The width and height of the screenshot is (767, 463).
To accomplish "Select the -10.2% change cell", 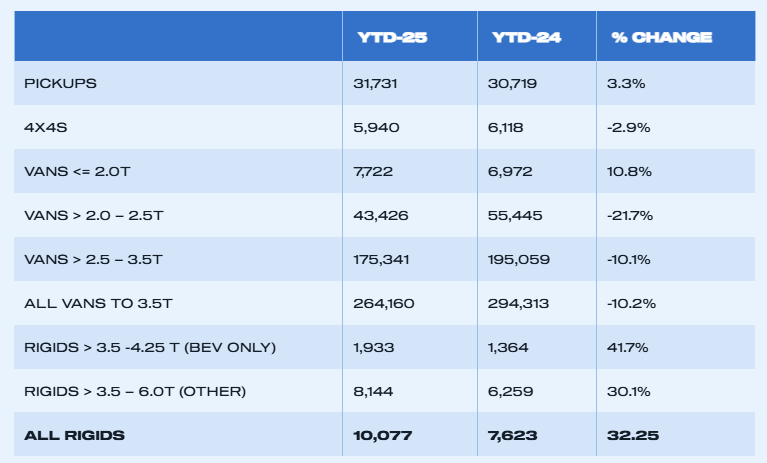I will pyautogui.click(x=630, y=303).
